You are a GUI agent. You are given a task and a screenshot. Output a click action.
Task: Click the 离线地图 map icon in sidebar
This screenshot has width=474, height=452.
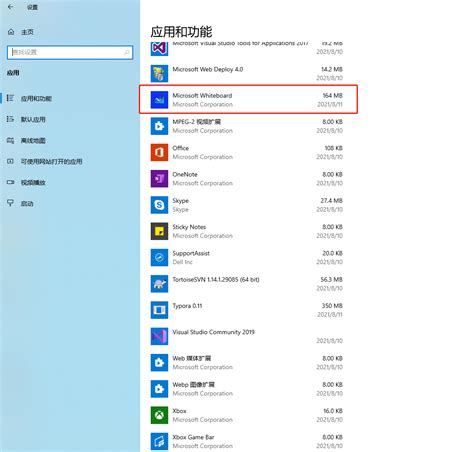point(10,140)
